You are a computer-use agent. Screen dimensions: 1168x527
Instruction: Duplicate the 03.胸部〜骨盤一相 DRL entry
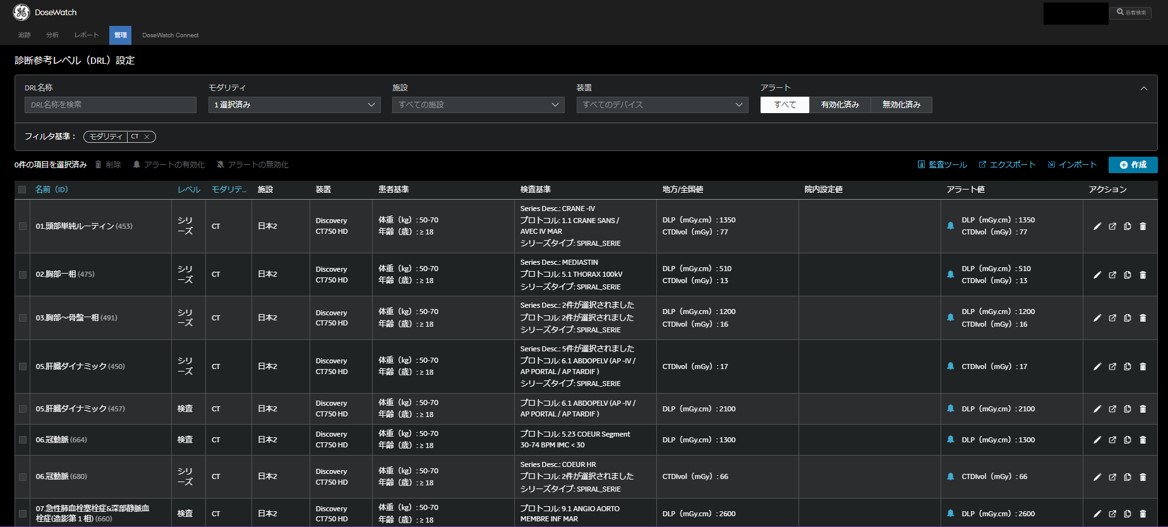(1127, 318)
